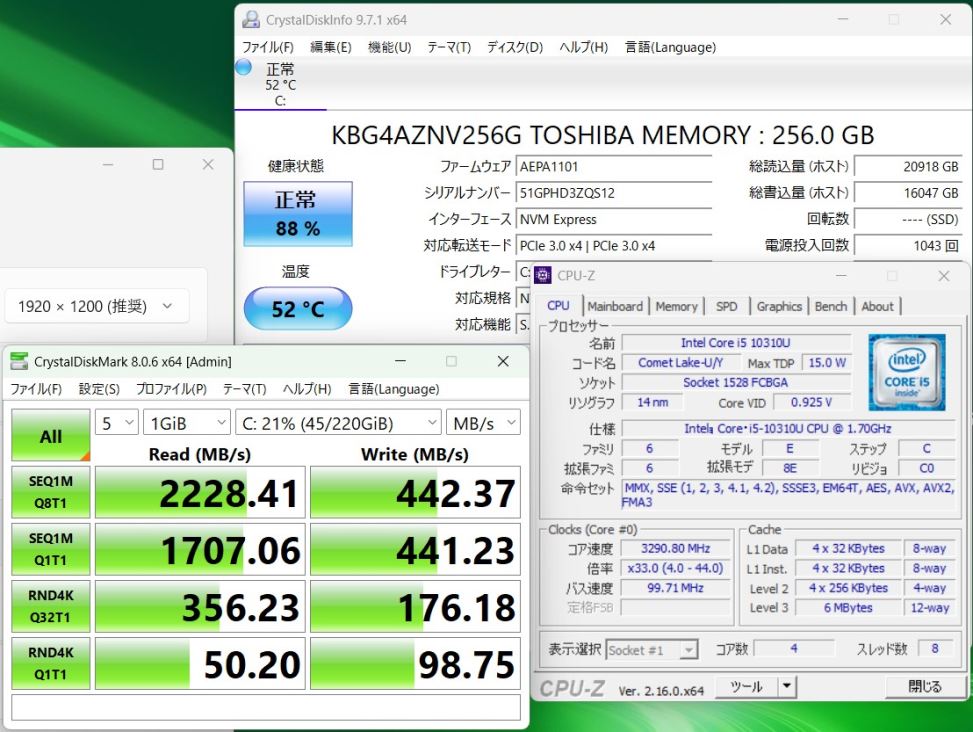
Task: Switch to the About tab in CPU-Z
Action: [x=877, y=306]
